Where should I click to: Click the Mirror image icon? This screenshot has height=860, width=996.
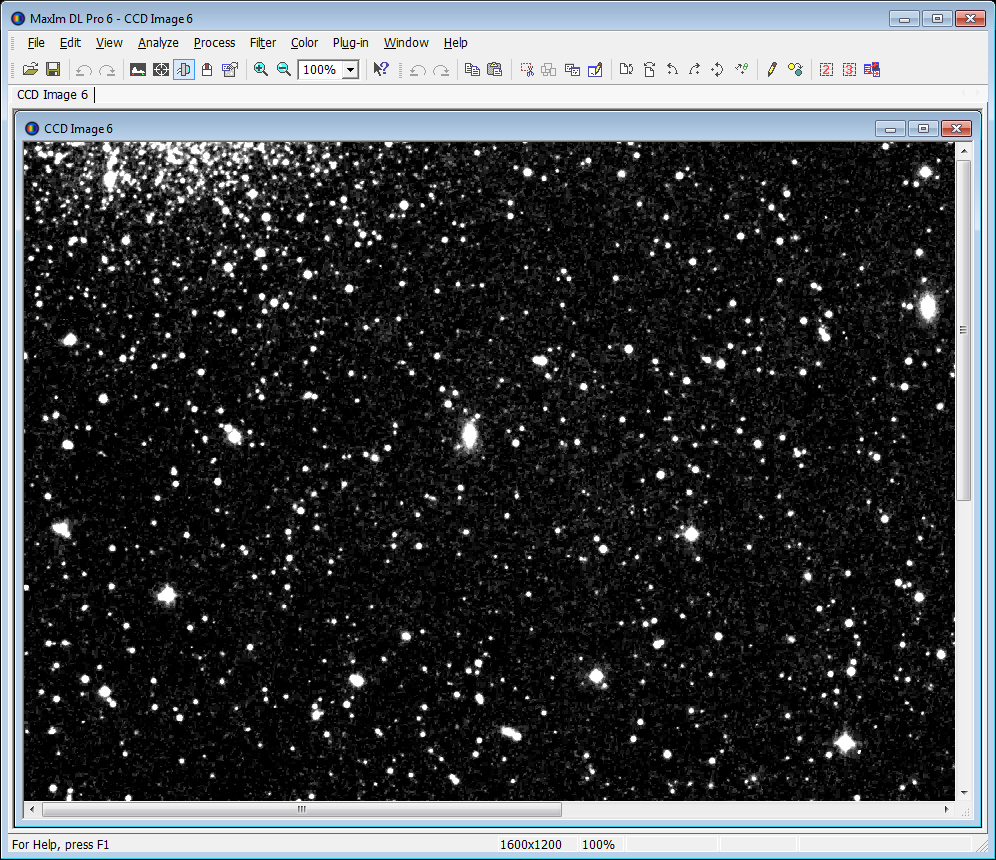pyautogui.click(x=626, y=69)
